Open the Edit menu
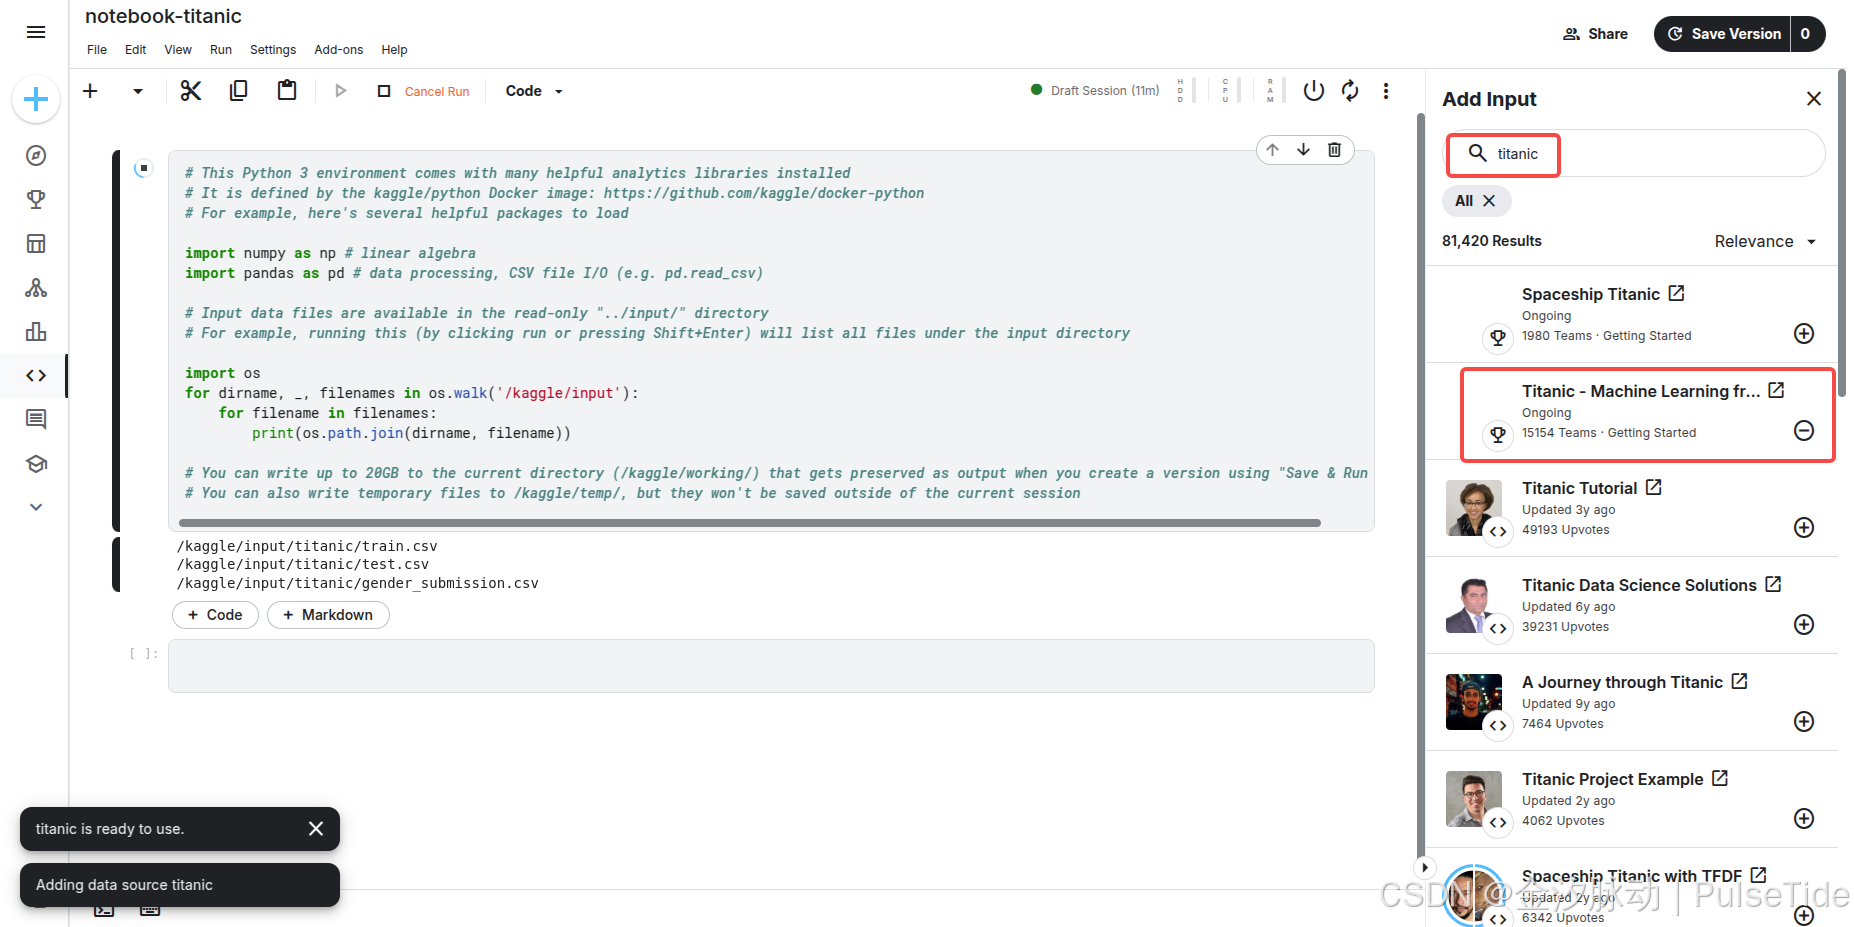This screenshot has width=1854, height=927. (x=136, y=50)
